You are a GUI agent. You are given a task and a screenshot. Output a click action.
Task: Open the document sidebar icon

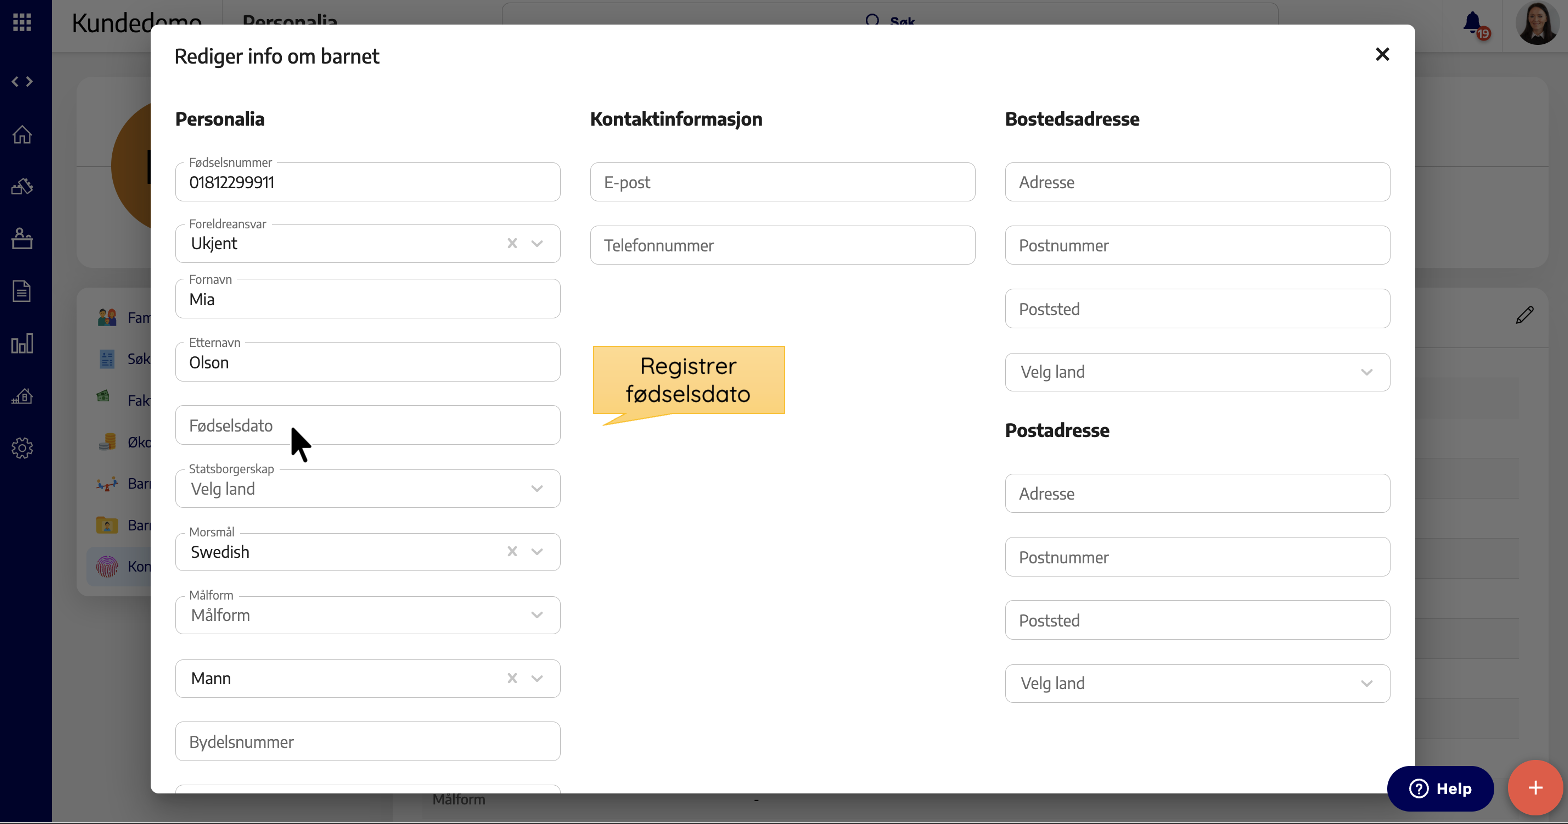(x=22, y=291)
